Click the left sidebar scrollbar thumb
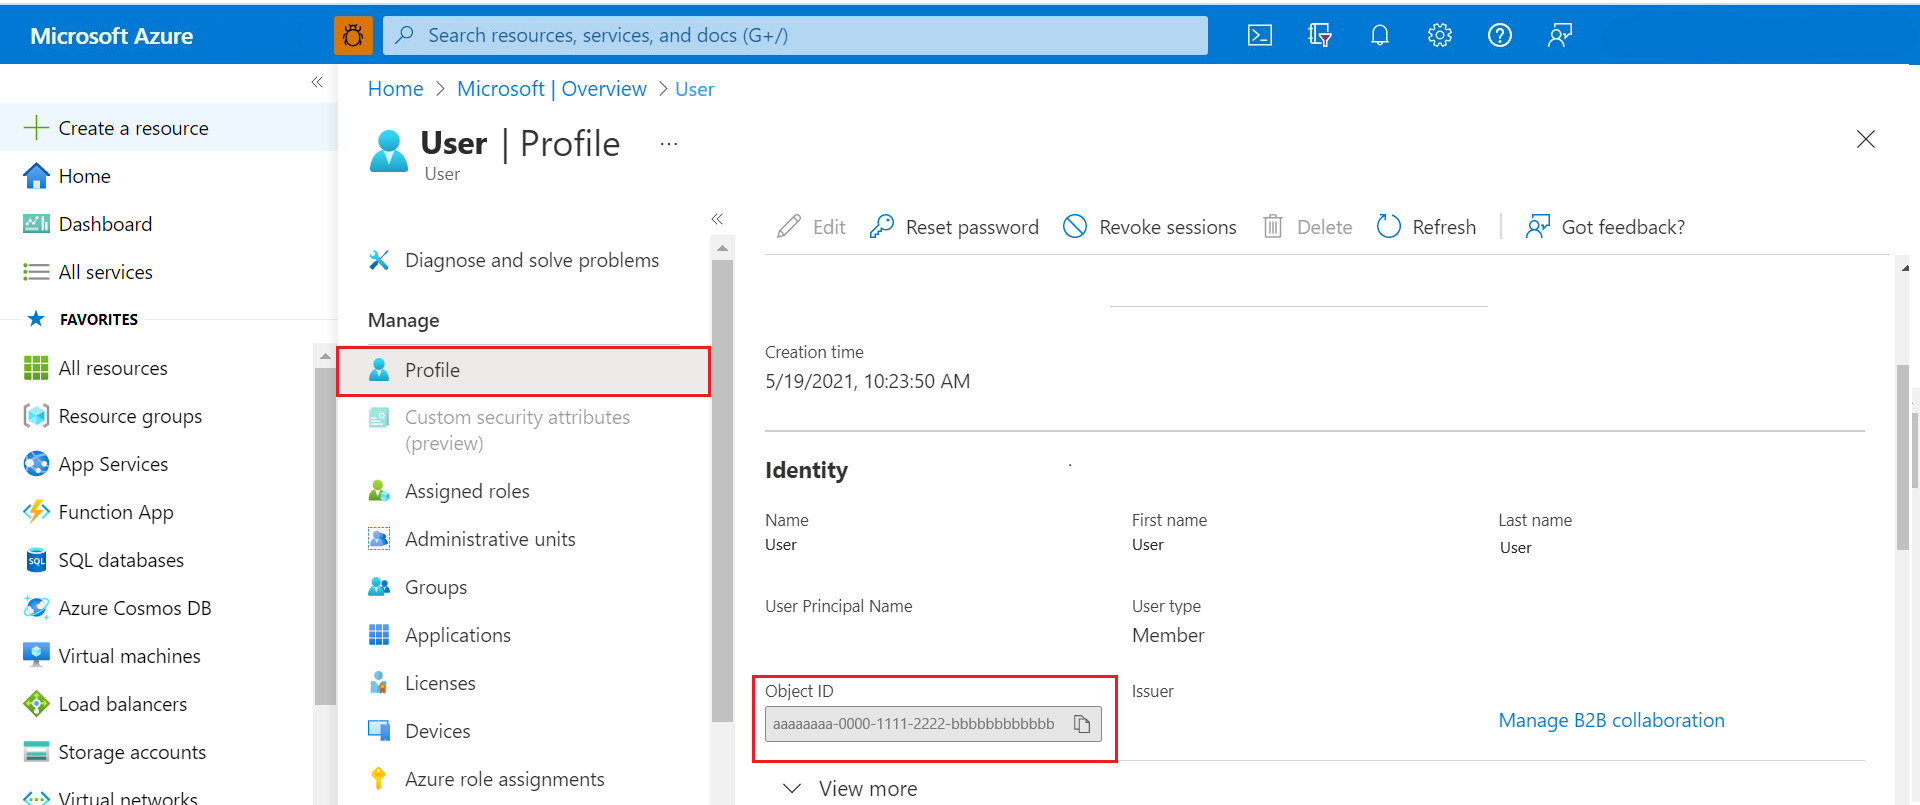Viewport: 1920px width, 805px height. [324, 536]
